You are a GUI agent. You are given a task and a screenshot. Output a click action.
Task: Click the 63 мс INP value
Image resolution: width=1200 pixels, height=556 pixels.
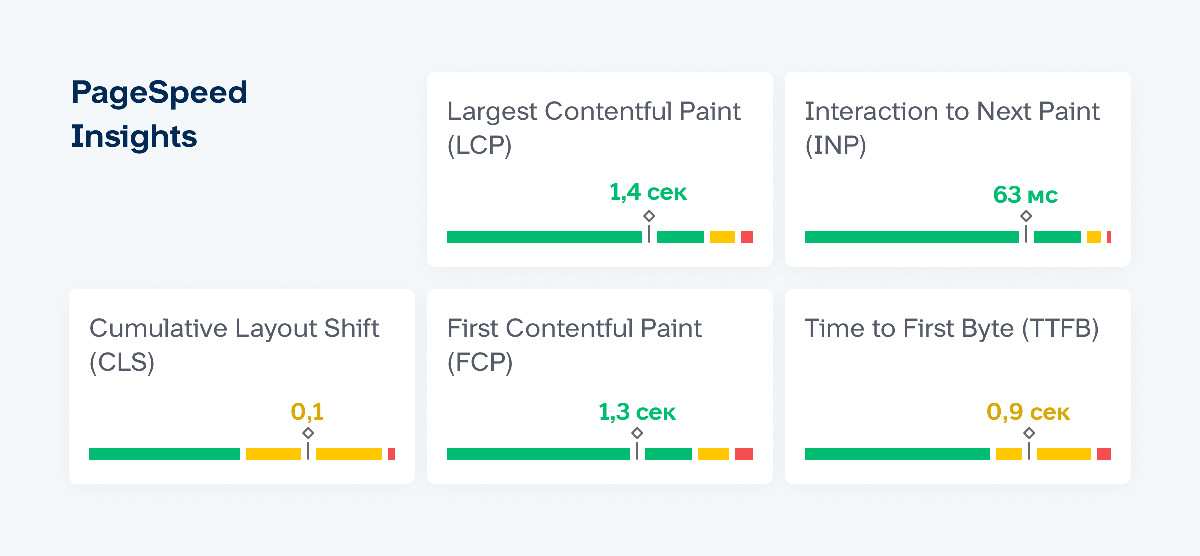1025,194
